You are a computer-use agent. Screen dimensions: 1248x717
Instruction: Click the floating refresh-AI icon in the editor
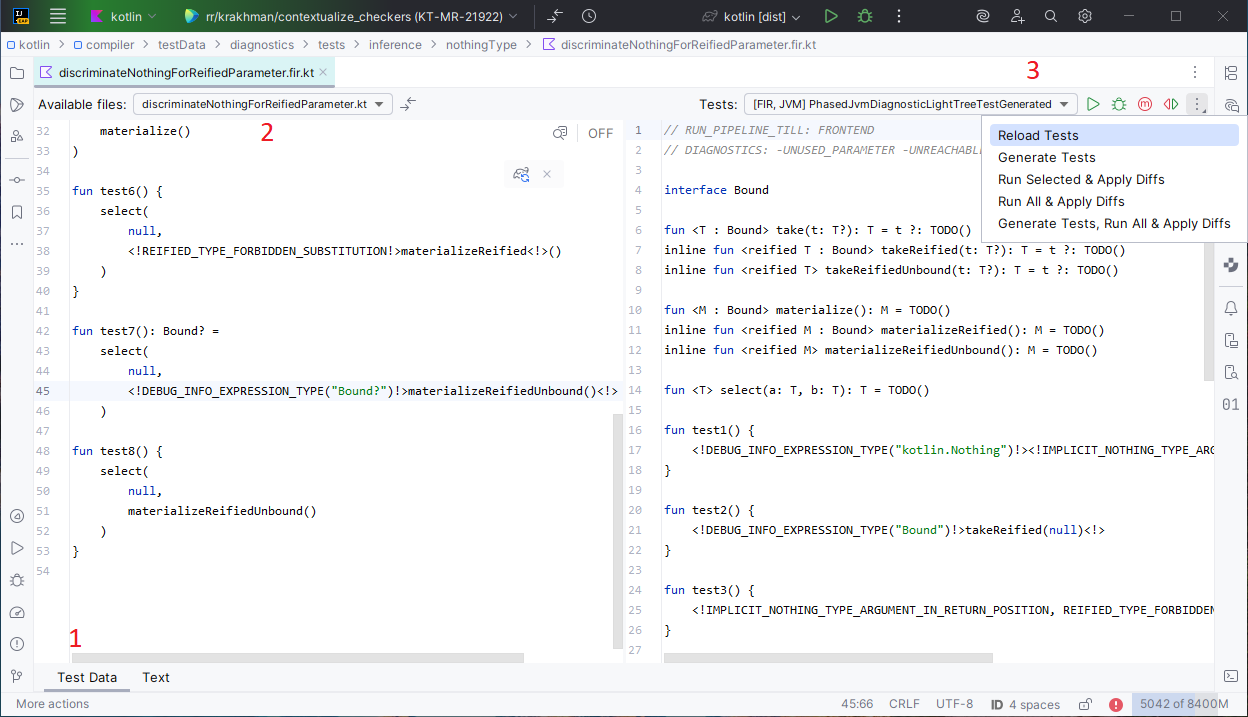click(521, 174)
